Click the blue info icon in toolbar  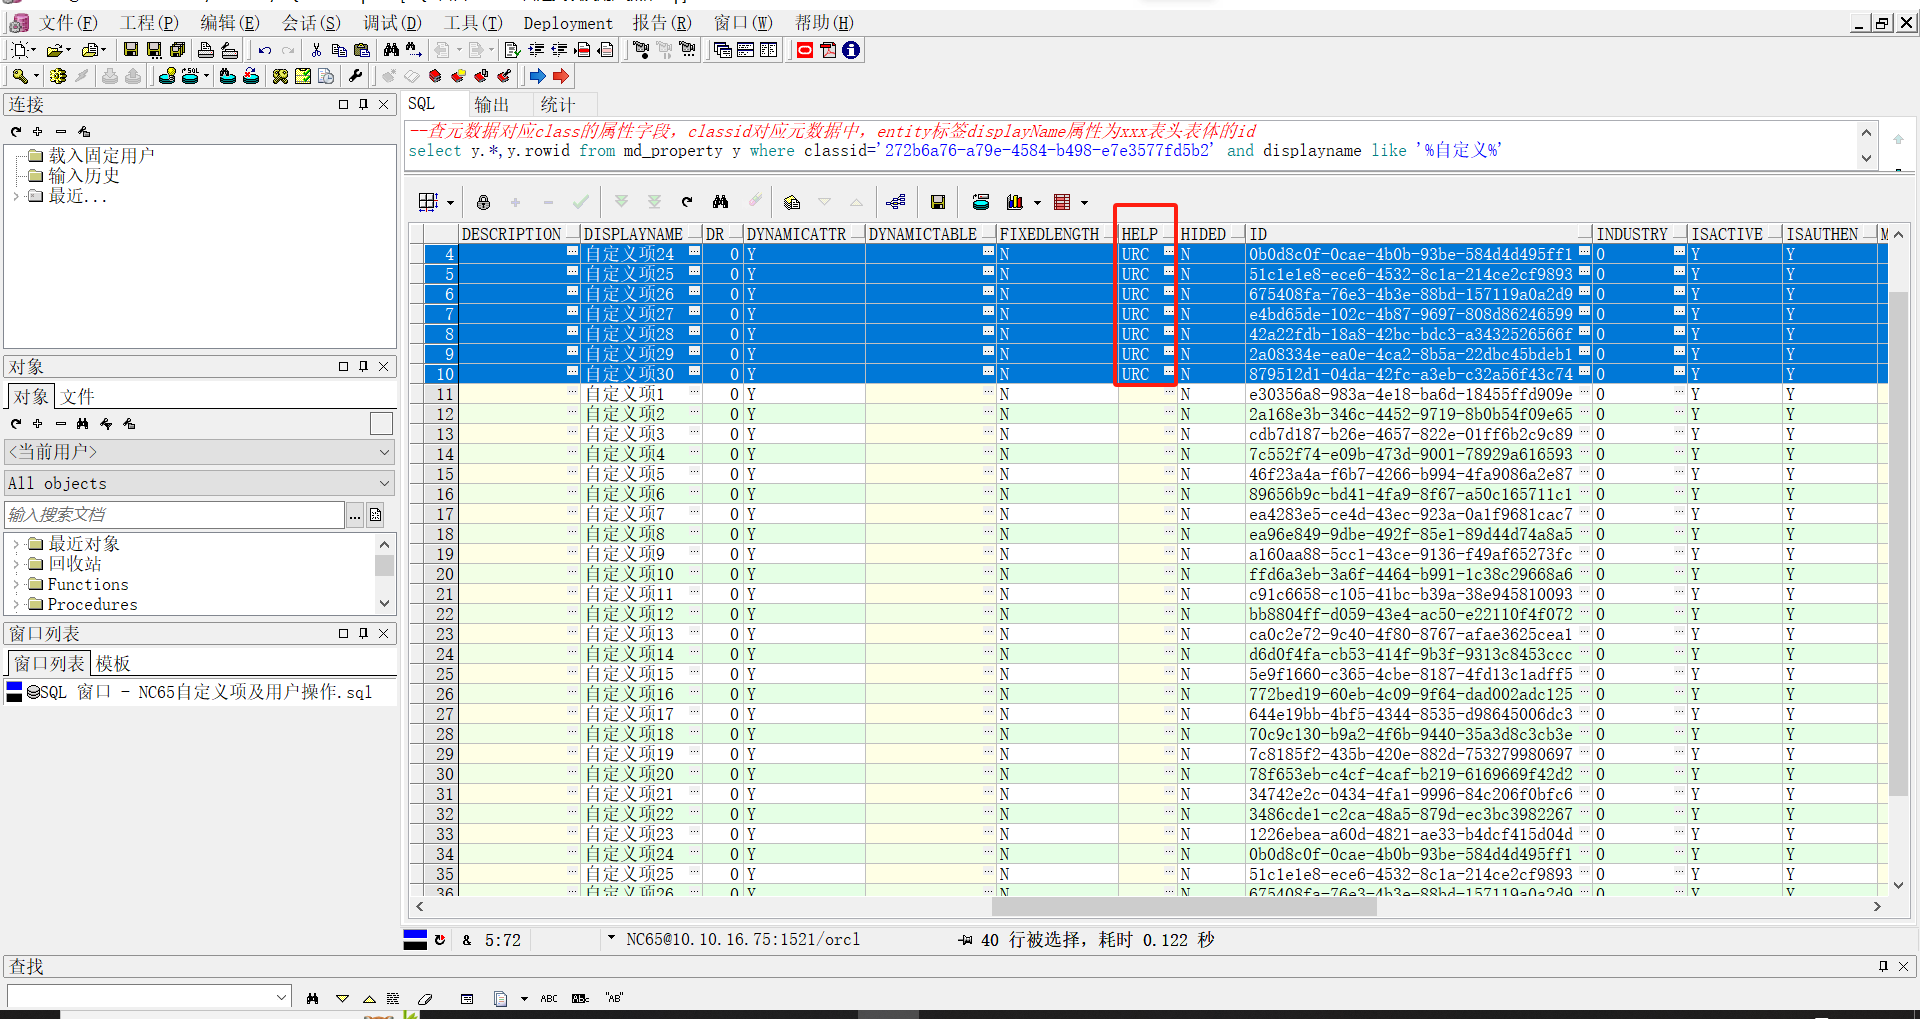click(851, 50)
